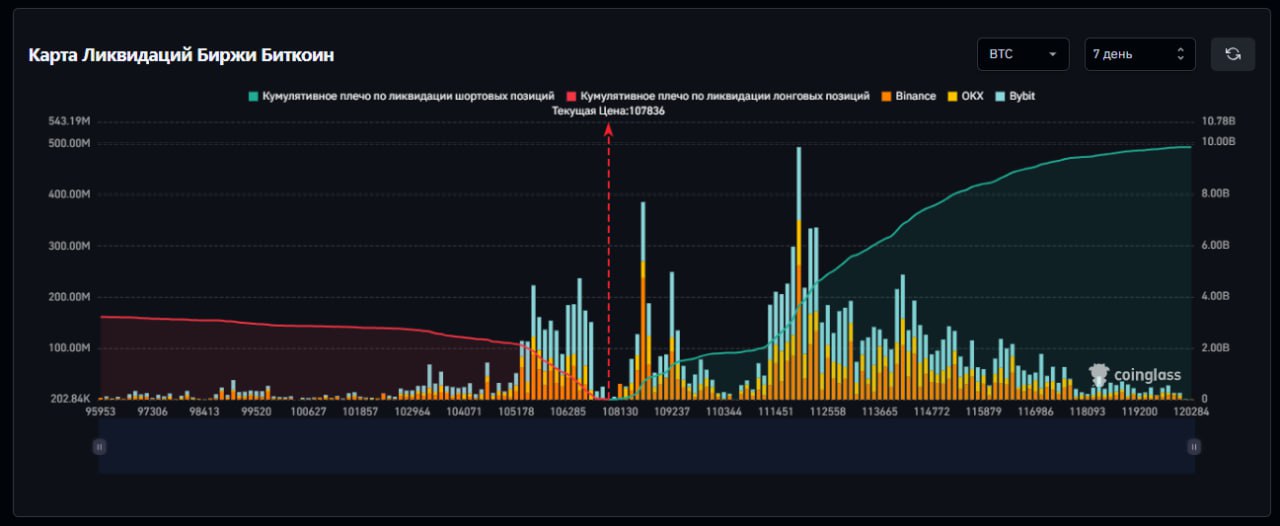This screenshot has width=1280, height=526.
Task: Click the light blue Bybit legend marker
Action: [1002, 96]
